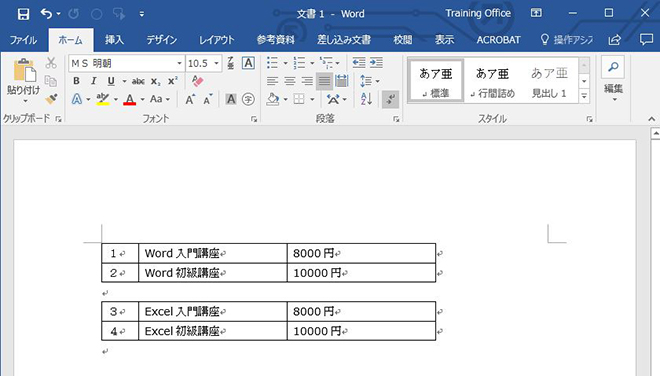Image resolution: width=660 pixels, height=376 pixels.
Task: Open the 参考資料 tab
Action: pos(276,40)
